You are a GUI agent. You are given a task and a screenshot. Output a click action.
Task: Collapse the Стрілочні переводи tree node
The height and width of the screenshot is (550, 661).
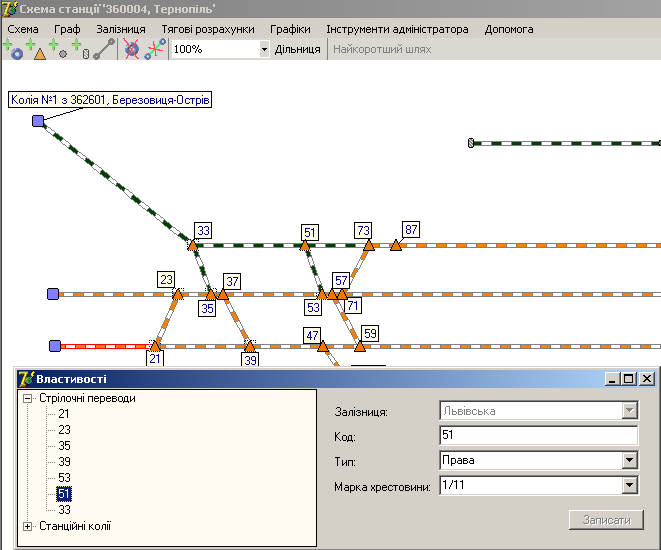point(27,398)
